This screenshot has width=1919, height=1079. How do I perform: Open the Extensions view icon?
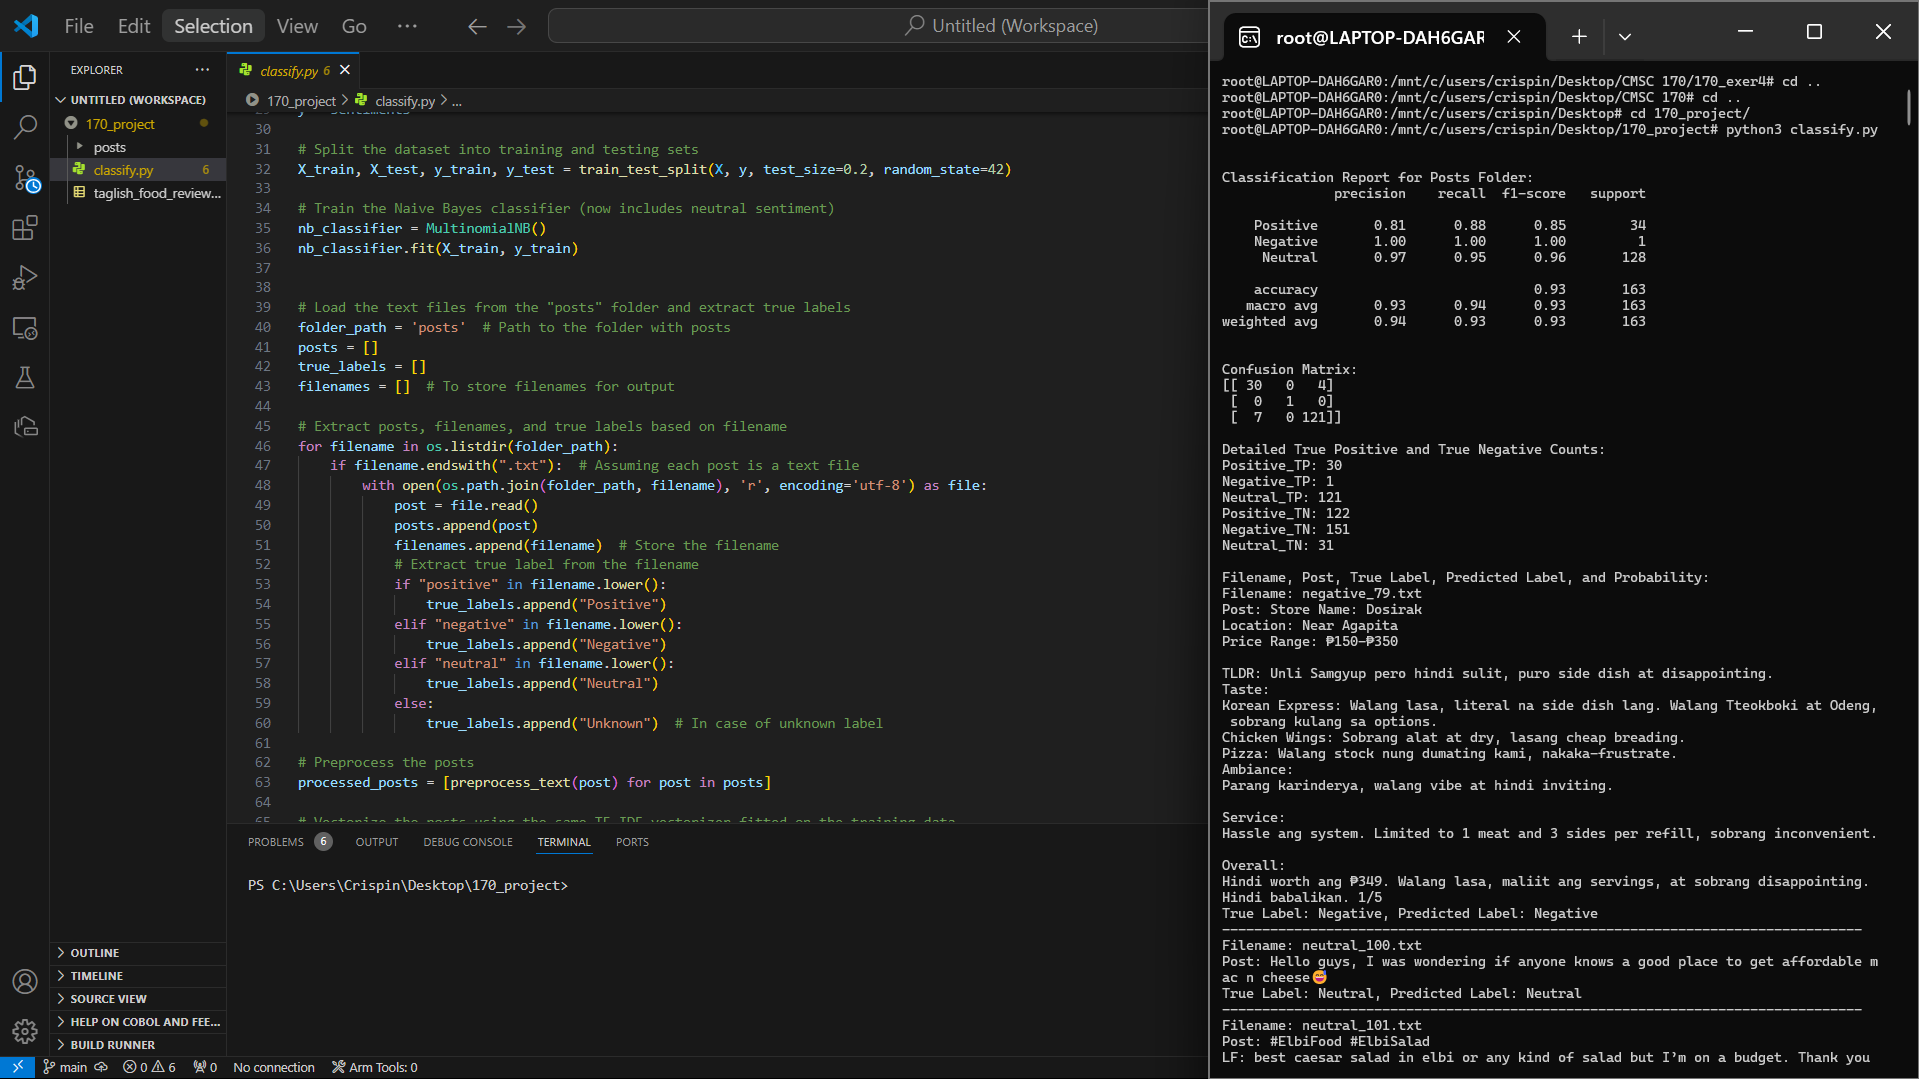(25, 228)
